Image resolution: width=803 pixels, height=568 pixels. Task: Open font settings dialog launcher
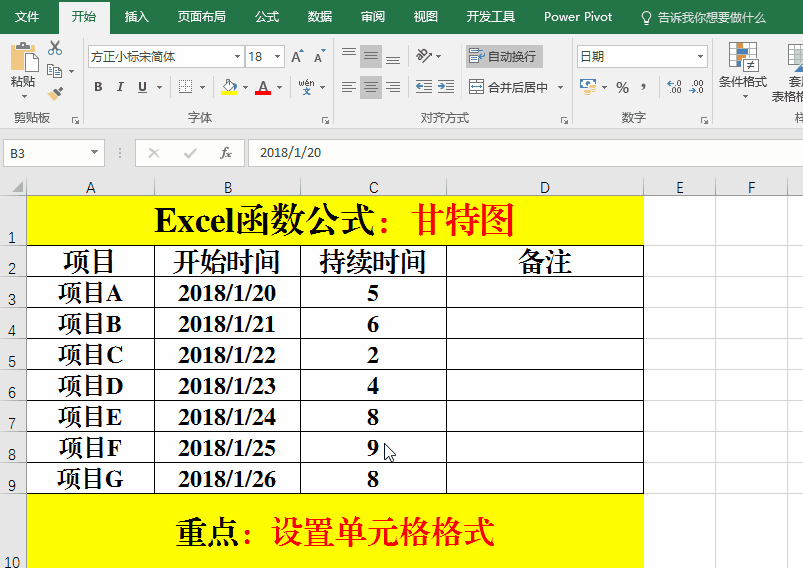pyautogui.click(x=325, y=120)
